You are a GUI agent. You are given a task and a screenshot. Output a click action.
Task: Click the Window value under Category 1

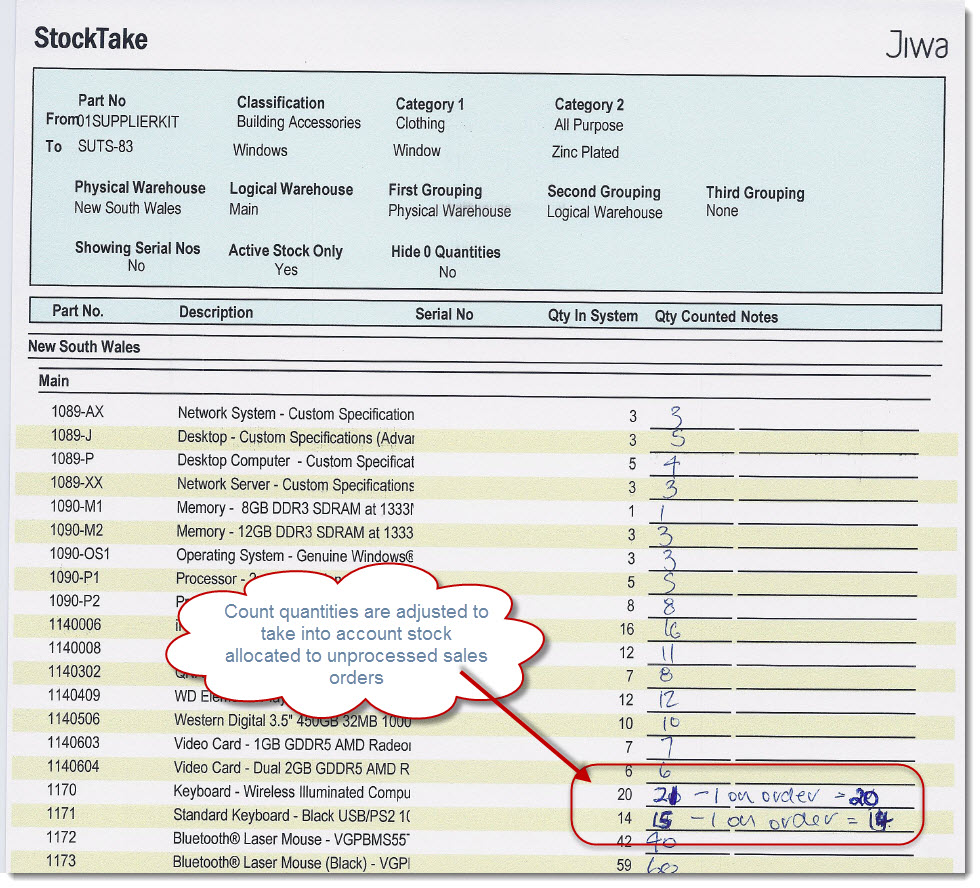(x=416, y=151)
